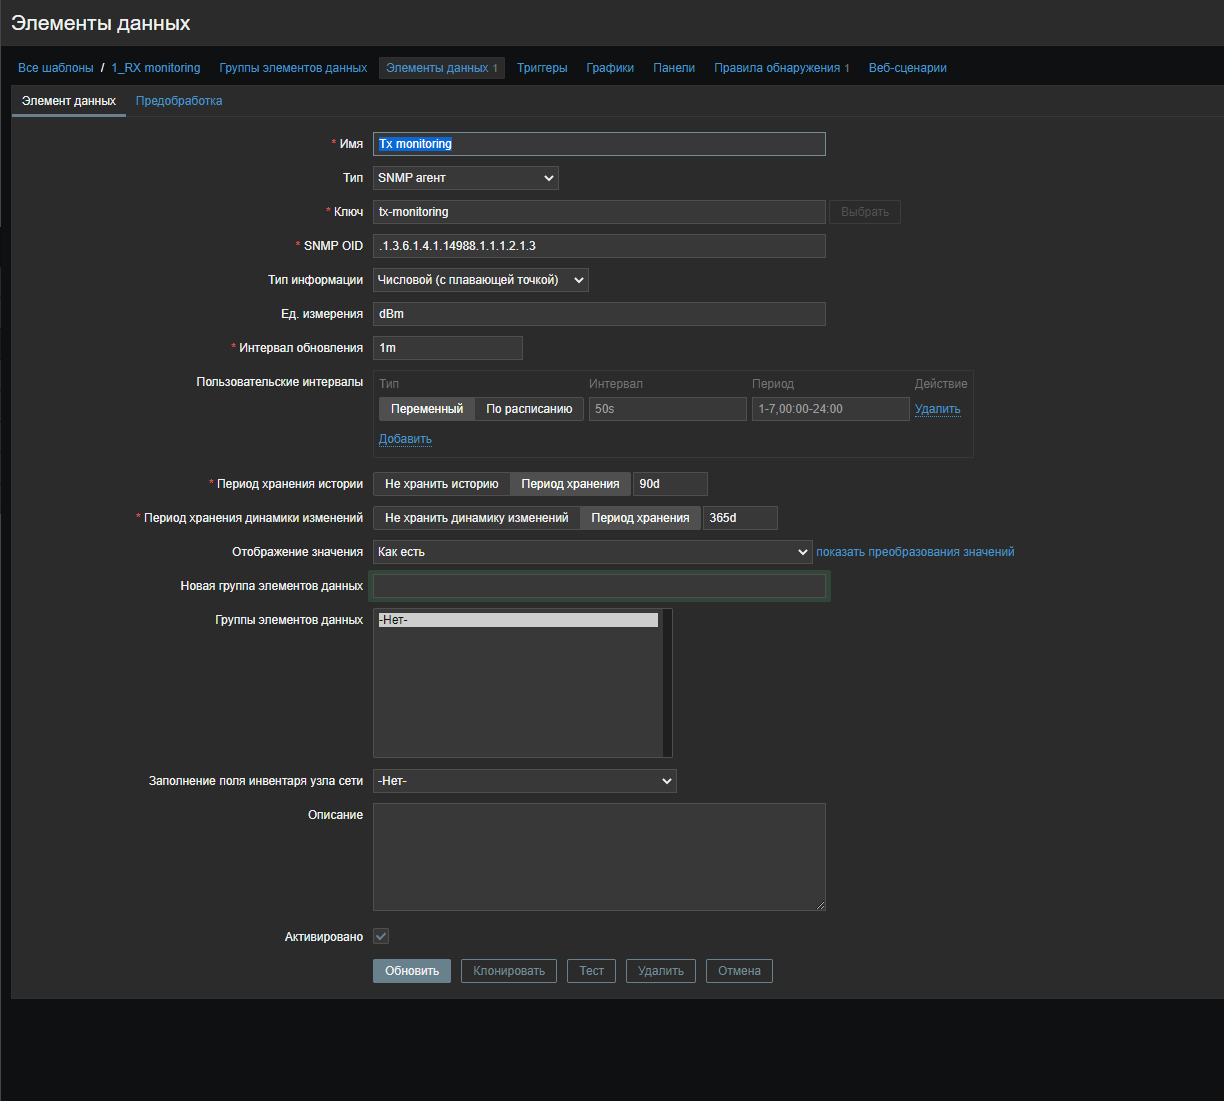Open the Отображение значения dropdown
The image size is (1224, 1101).
click(x=592, y=552)
